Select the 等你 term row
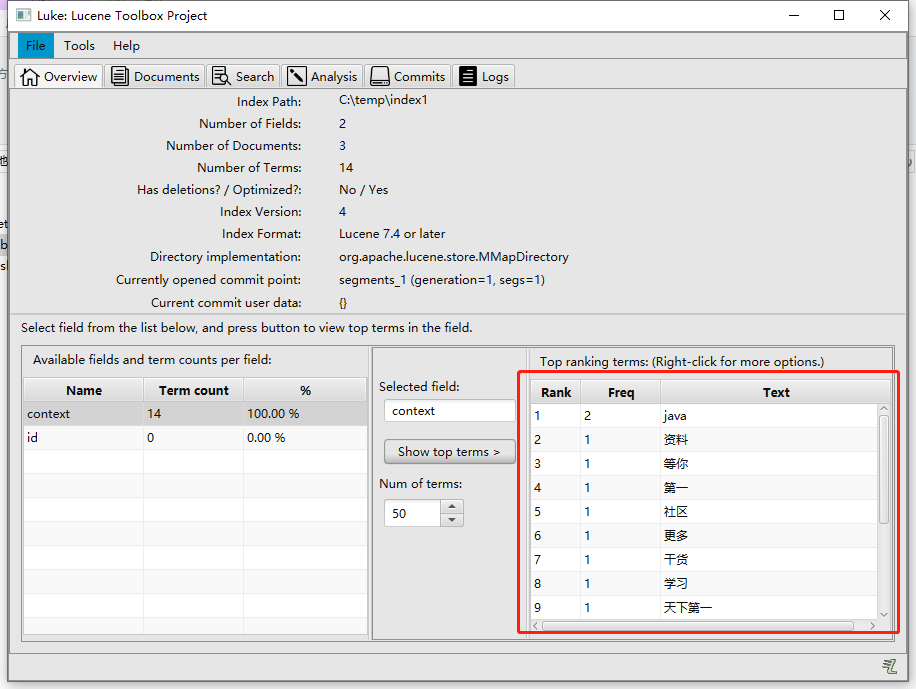Image resolution: width=916 pixels, height=689 pixels. [704, 463]
